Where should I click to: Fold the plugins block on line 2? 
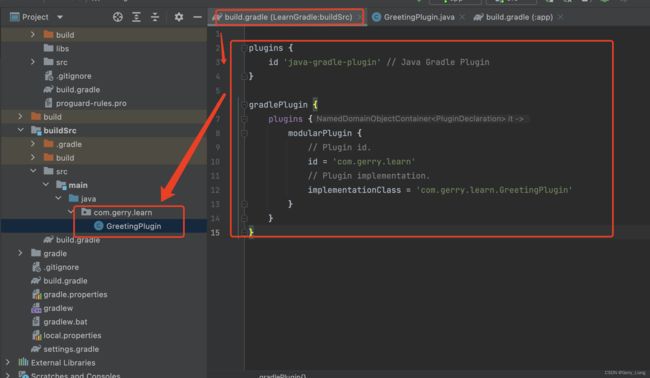[x=244, y=48]
